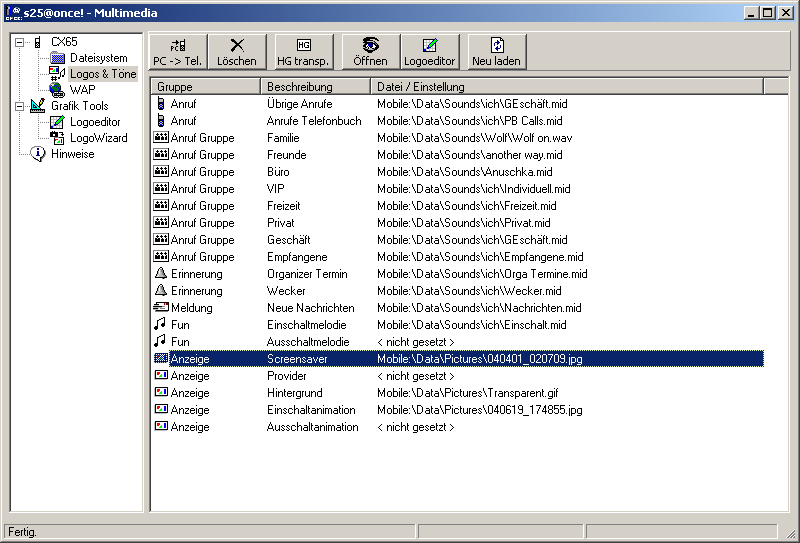Click bell icon of the Wecker row
The width and height of the screenshot is (800, 543).
pos(161,290)
